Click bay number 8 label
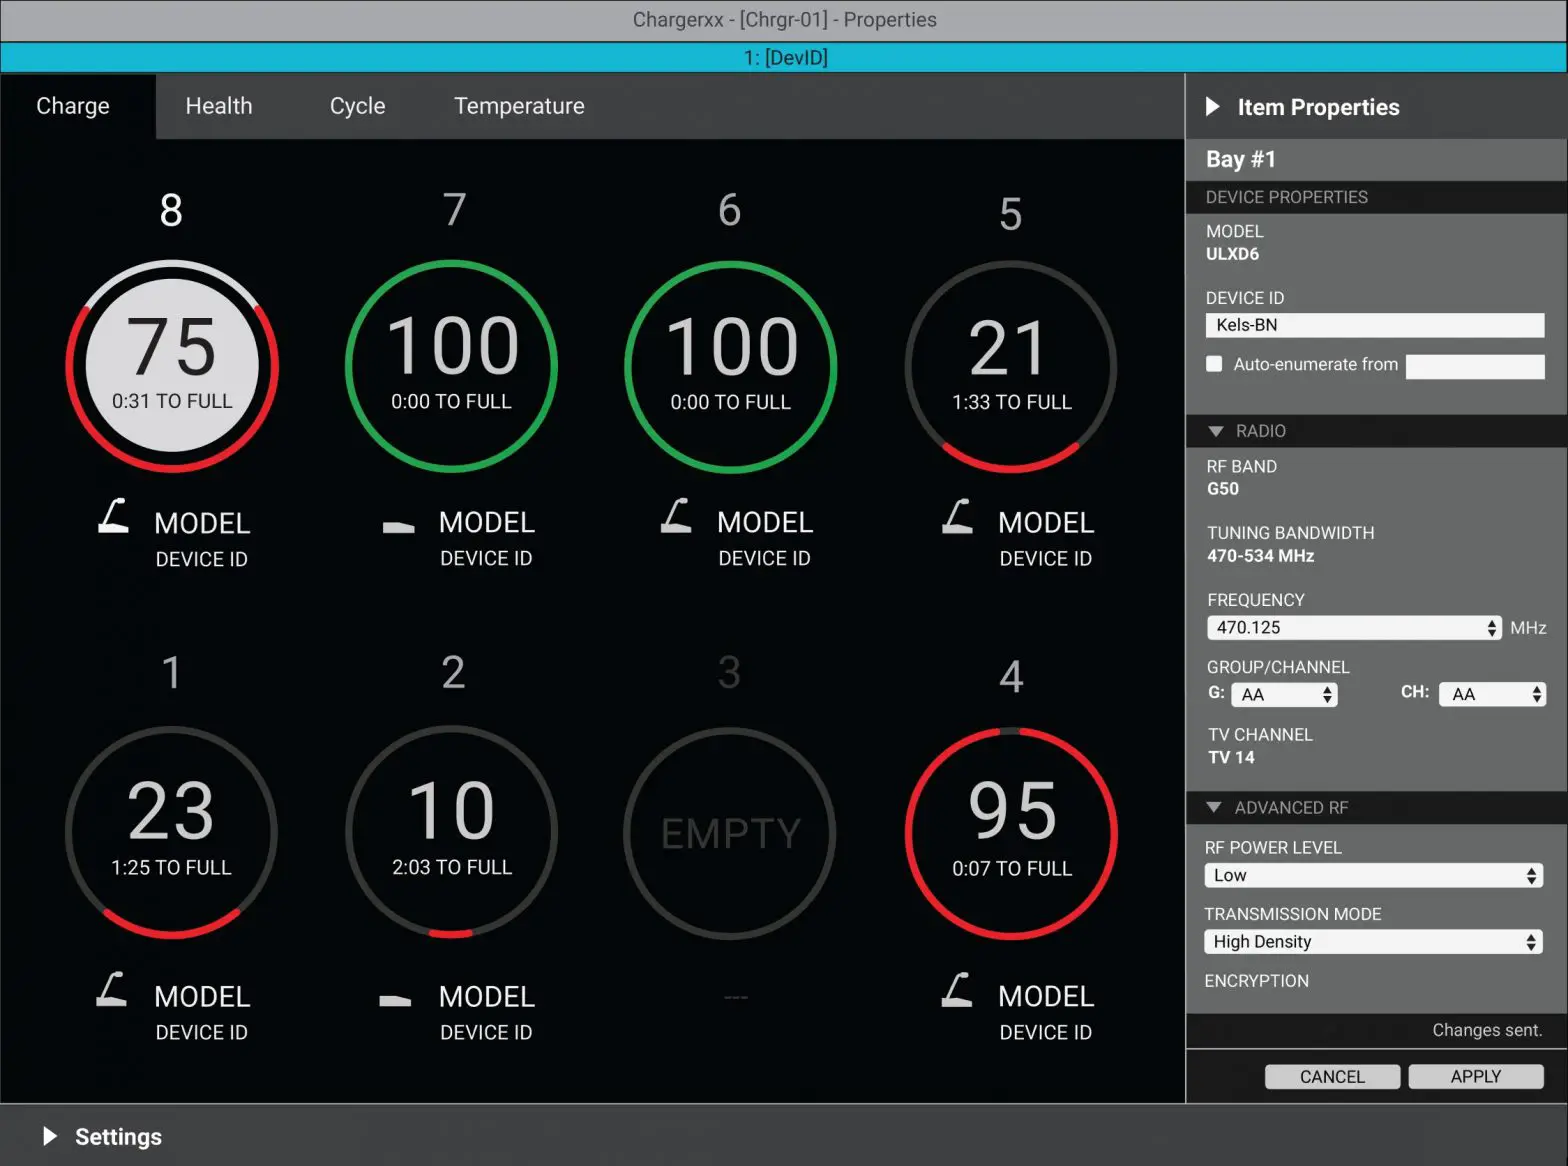 click(171, 210)
